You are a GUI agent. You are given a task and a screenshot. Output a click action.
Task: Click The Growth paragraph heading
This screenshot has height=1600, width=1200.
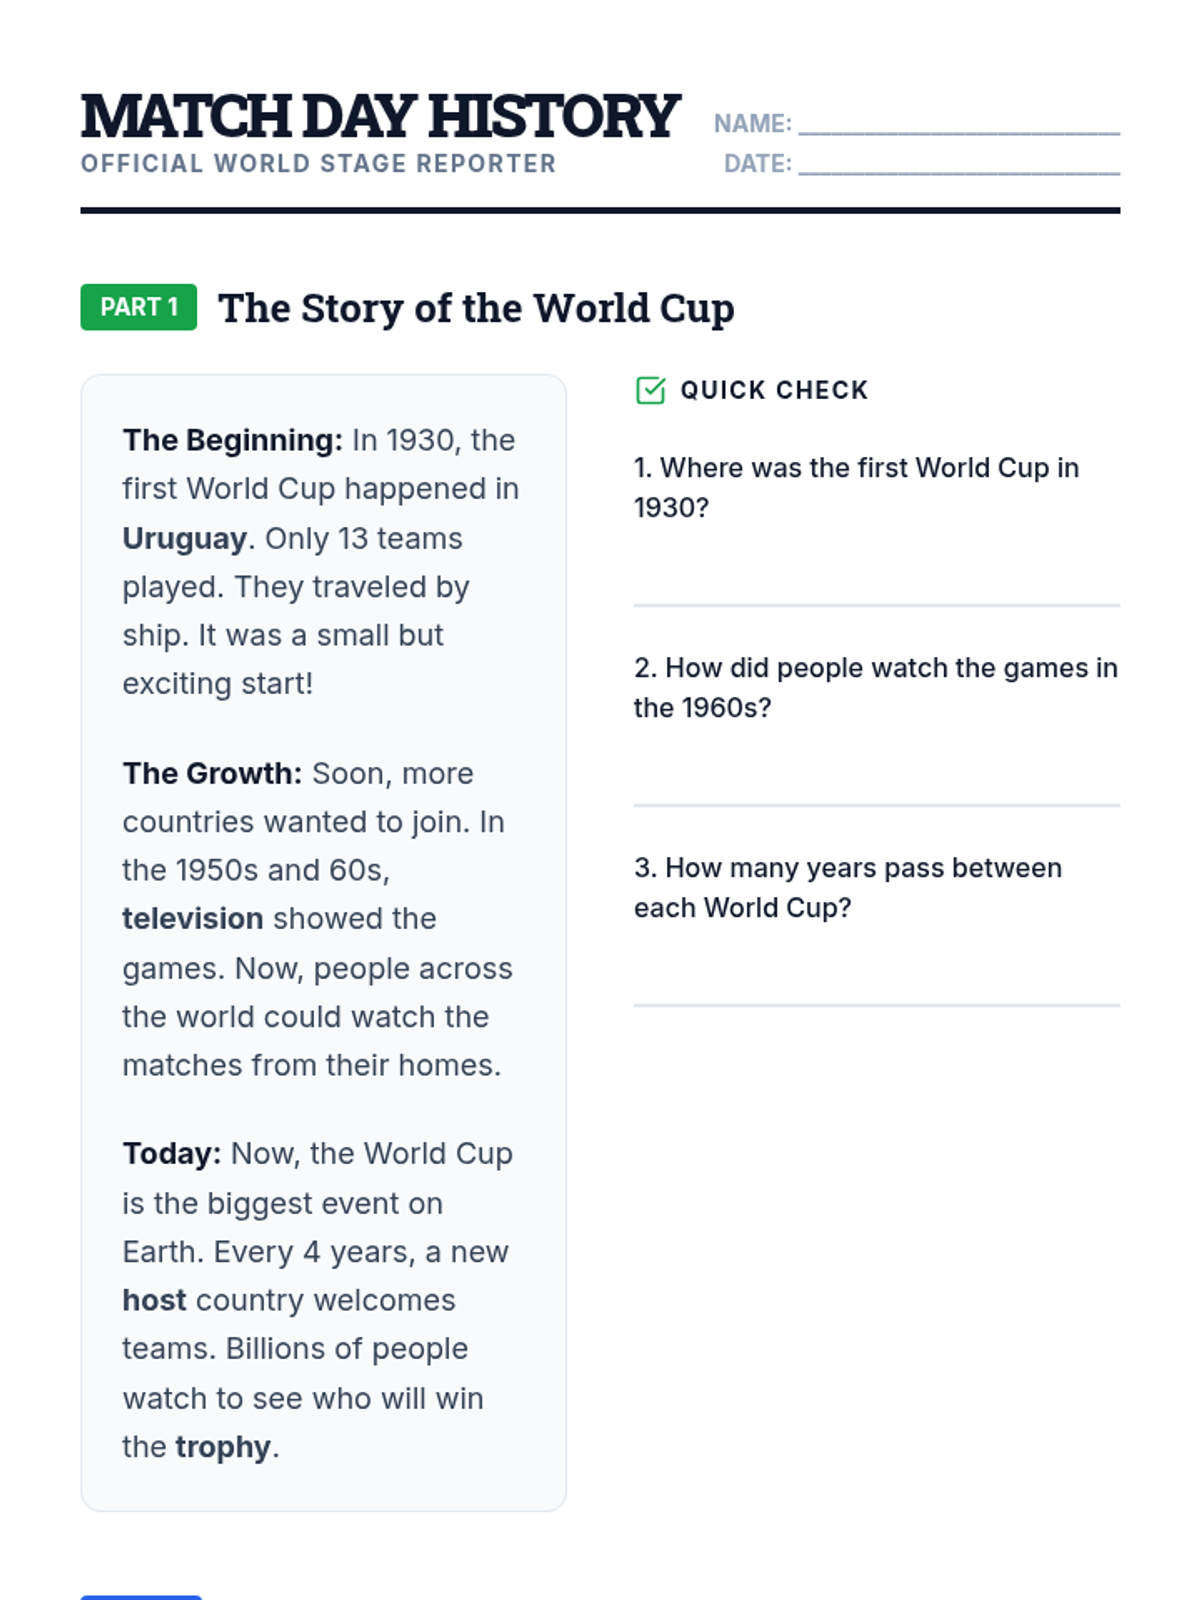click(x=212, y=774)
